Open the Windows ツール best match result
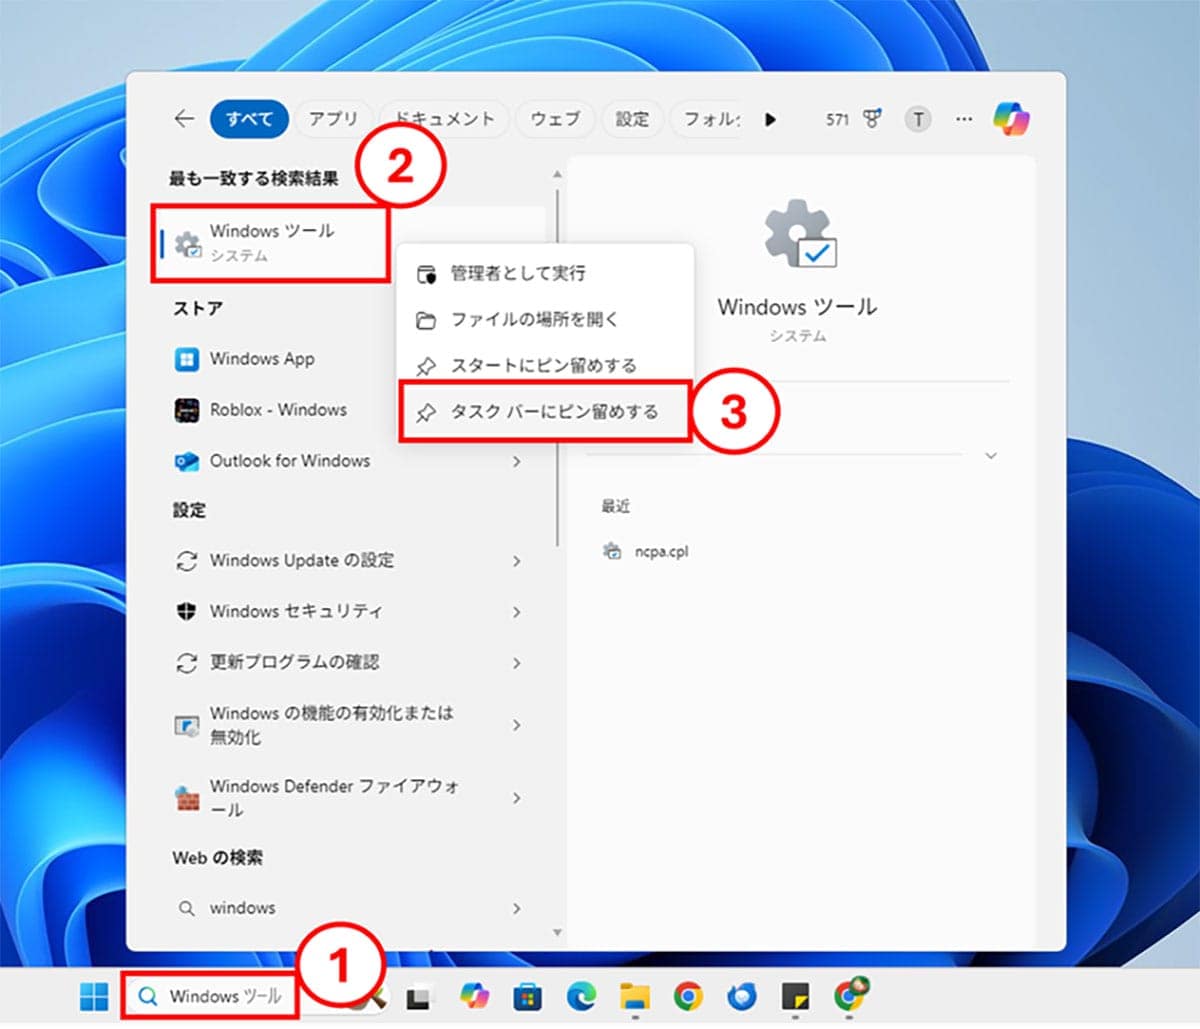Viewport: 1200px width, 1029px height. pyautogui.click(x=271, y=242)
